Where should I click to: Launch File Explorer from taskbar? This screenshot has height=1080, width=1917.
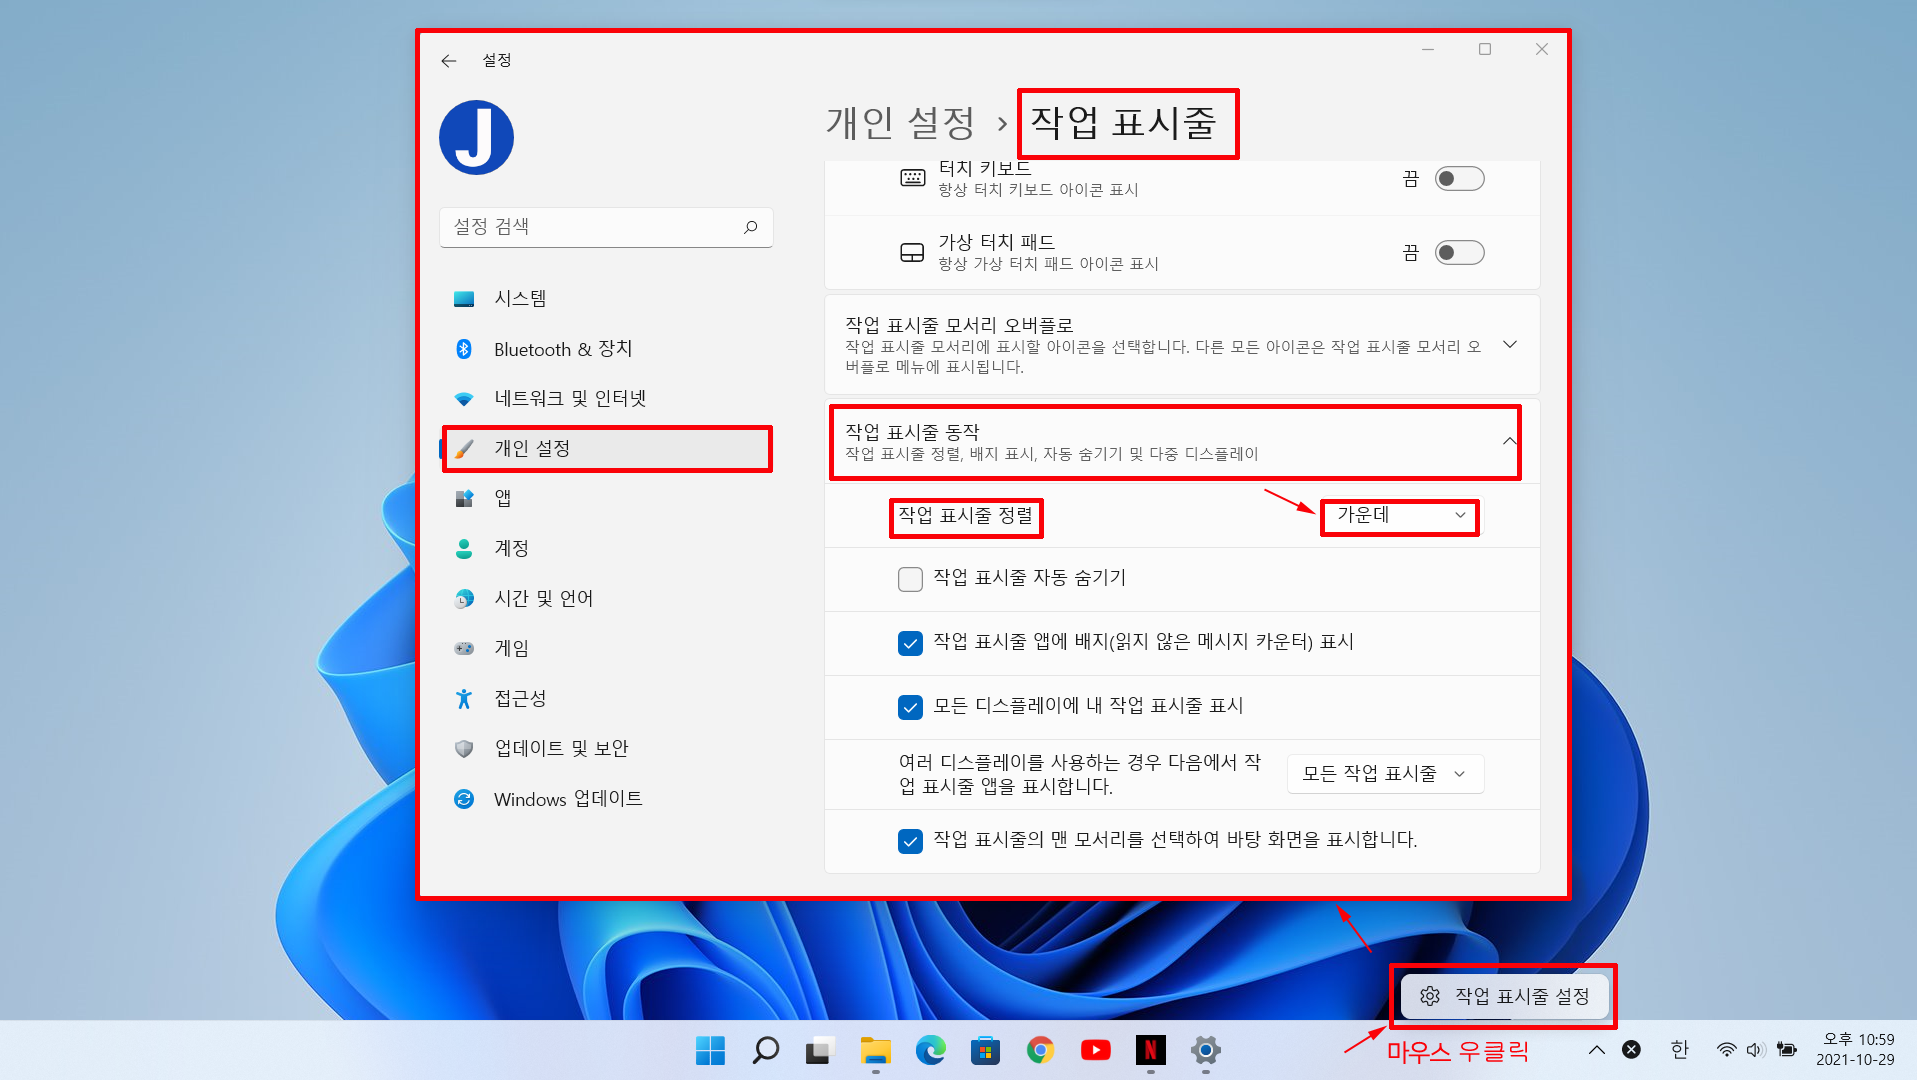coord(875,1050)
